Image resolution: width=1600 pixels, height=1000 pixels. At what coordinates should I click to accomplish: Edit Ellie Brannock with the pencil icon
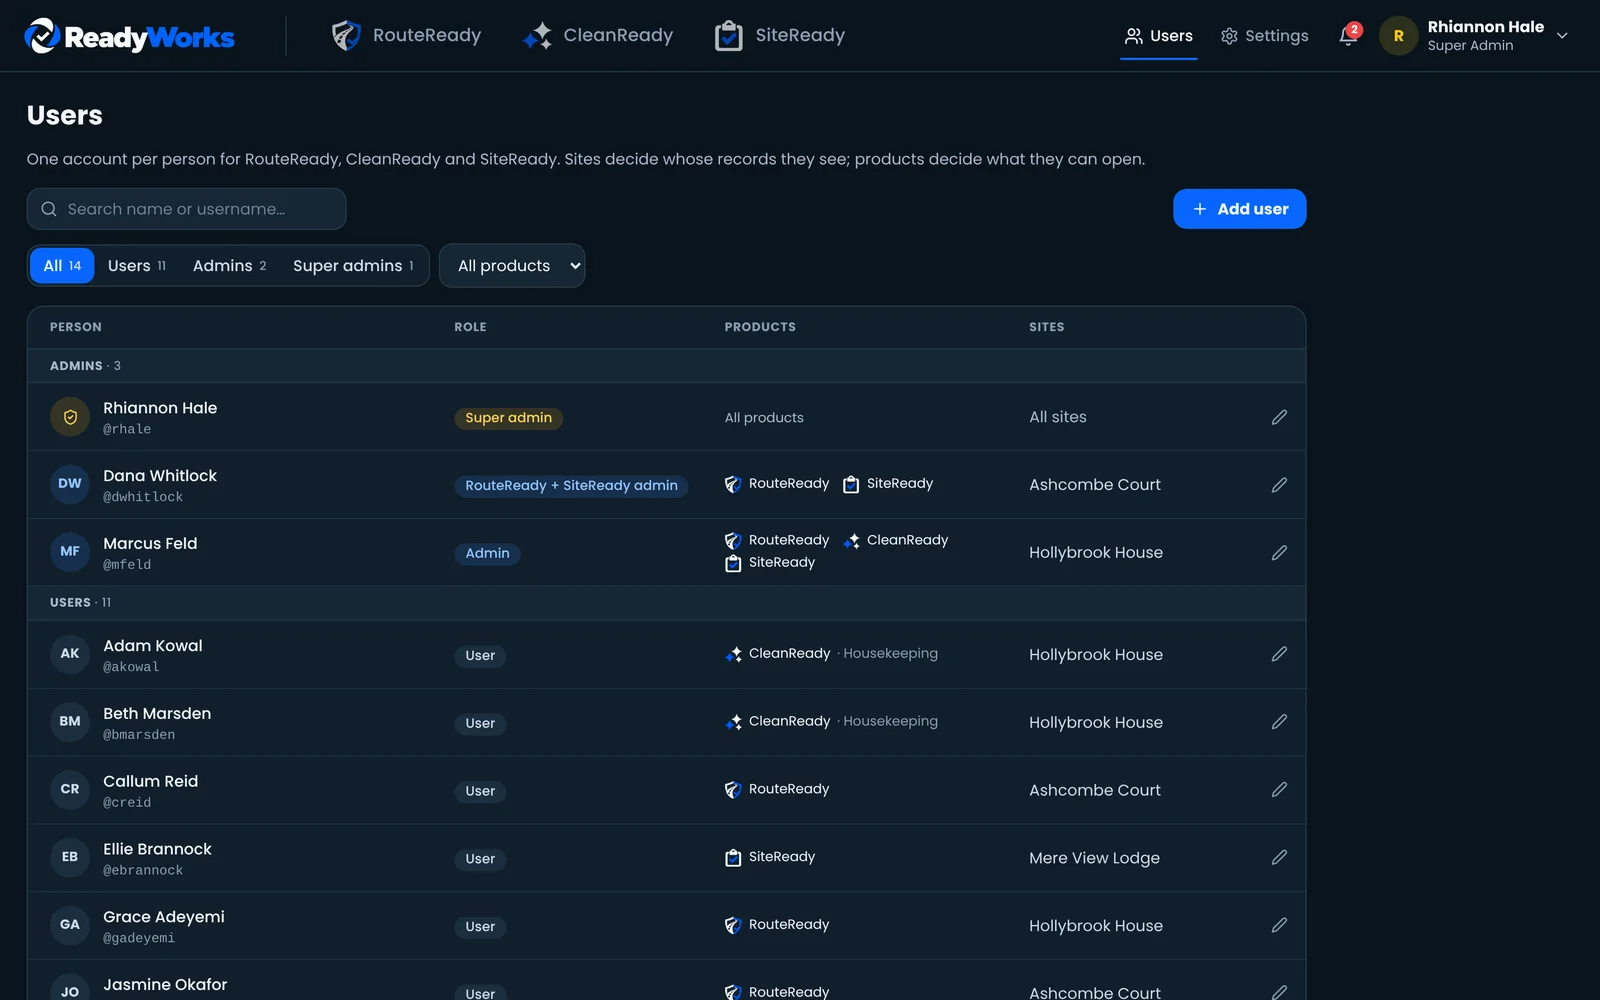click(x=1279, y=858)
